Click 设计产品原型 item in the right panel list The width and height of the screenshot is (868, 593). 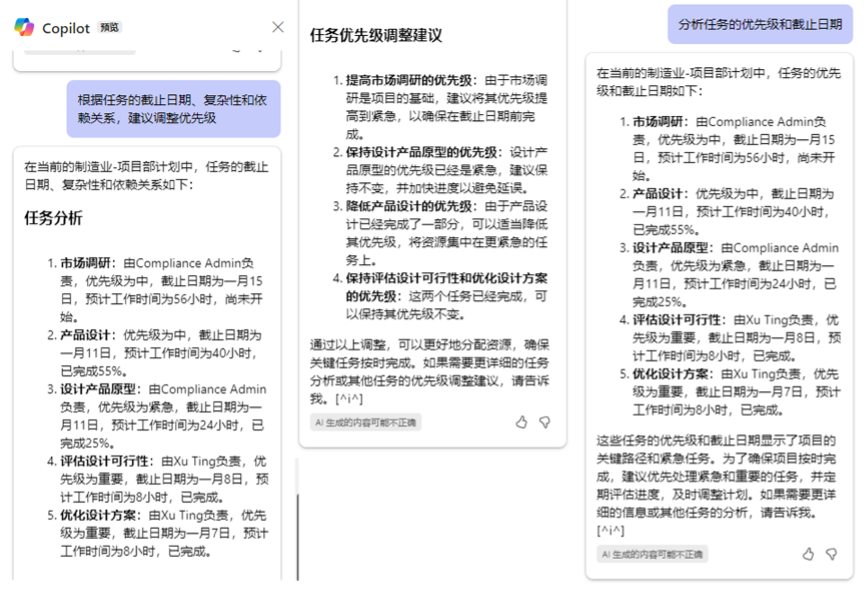click(730, 275)
